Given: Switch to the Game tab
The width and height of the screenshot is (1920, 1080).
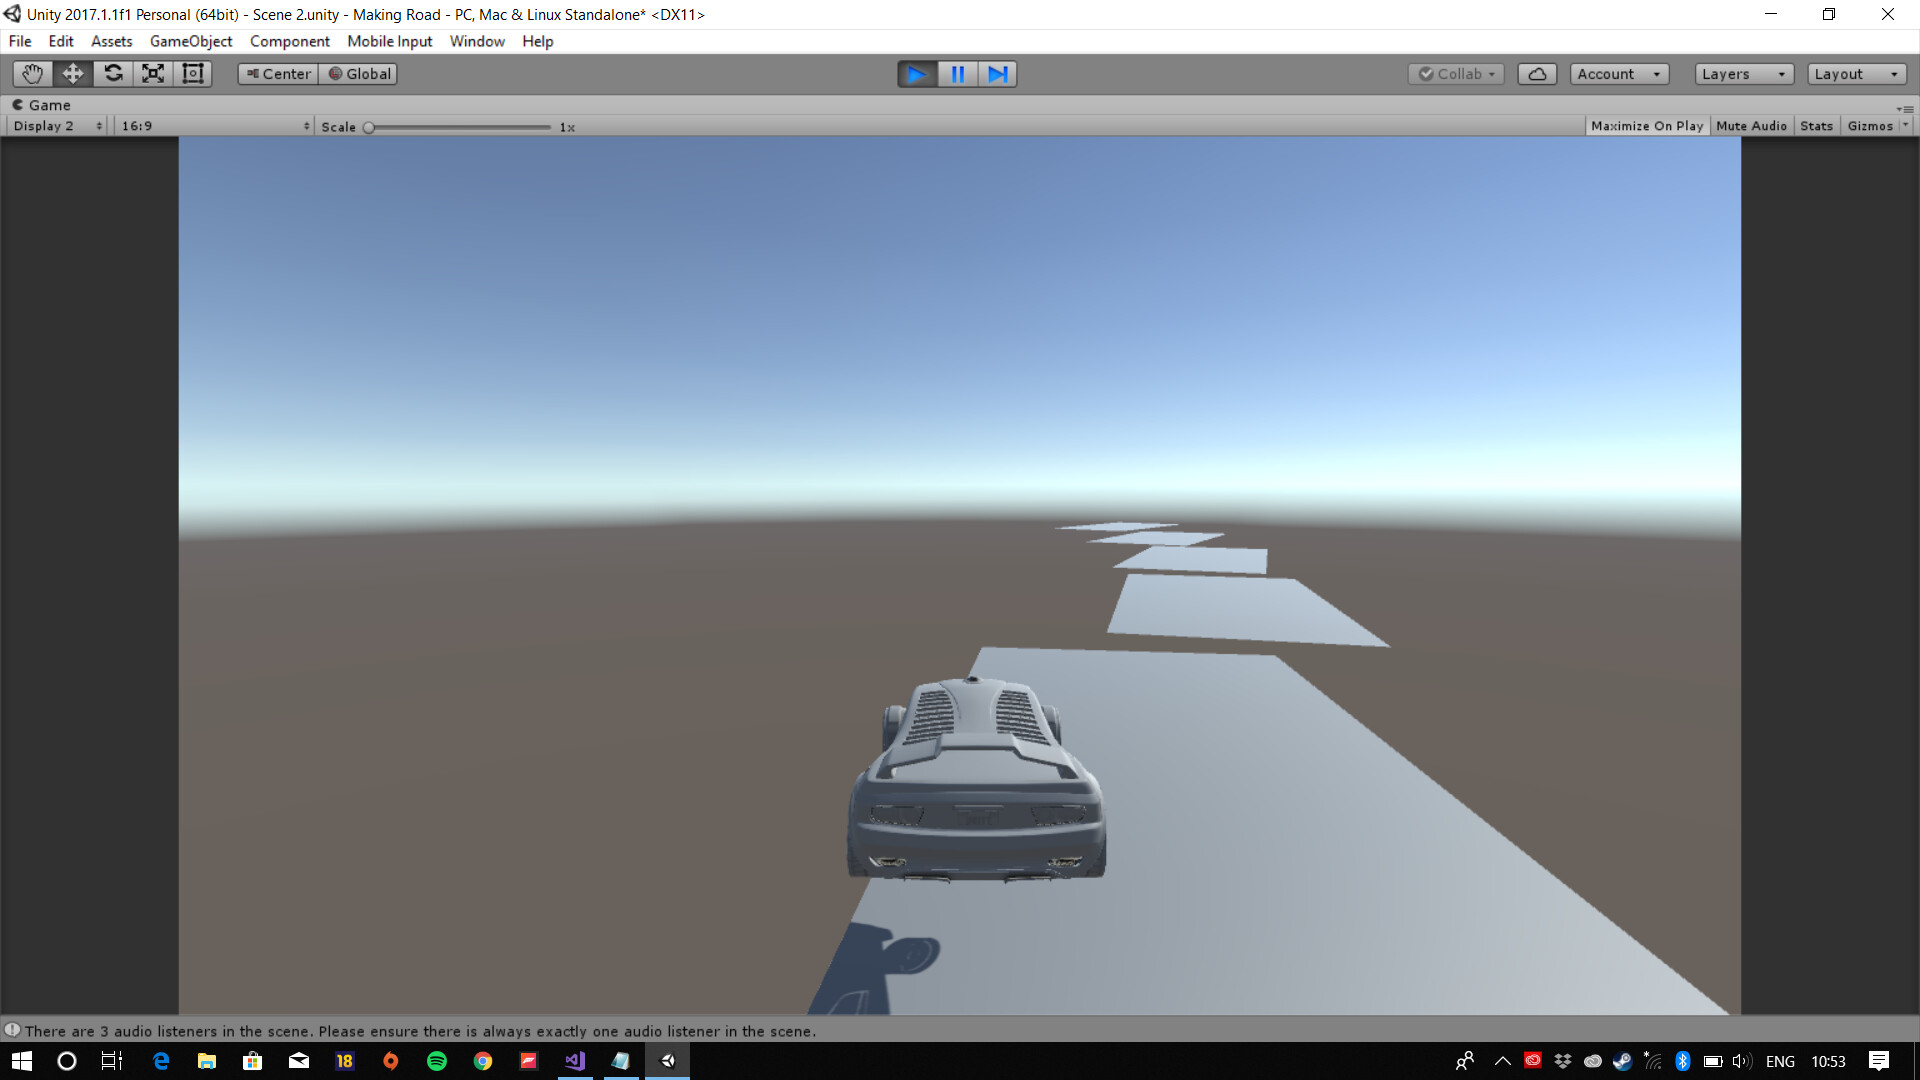Looking at the screenshot, I should 45,104.
